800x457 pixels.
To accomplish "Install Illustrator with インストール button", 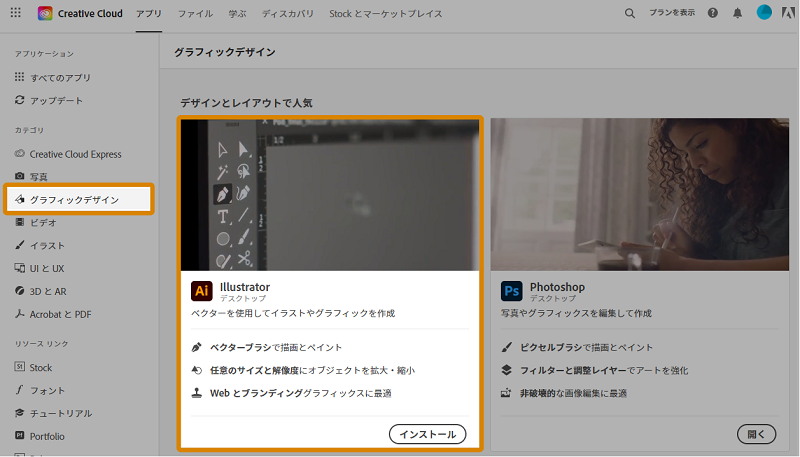I will point(428,434).
